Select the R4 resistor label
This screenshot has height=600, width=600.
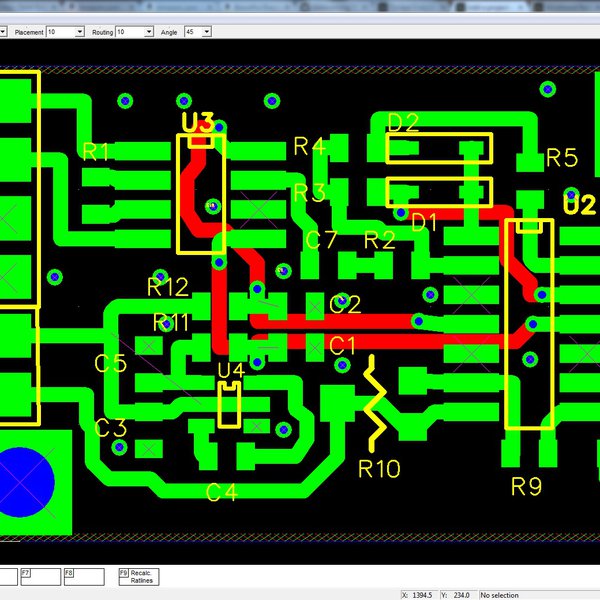pos(310,146)
